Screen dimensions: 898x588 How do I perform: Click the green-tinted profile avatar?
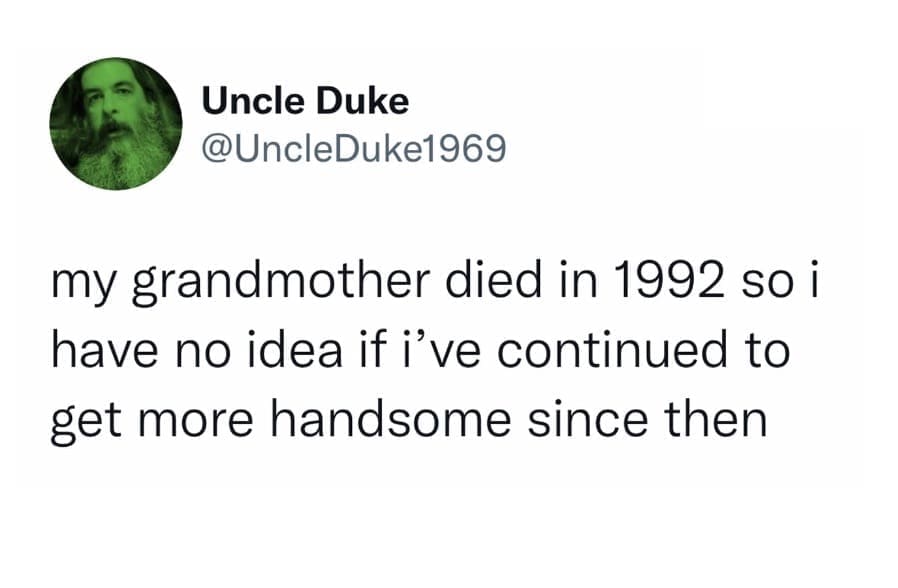(x=115, y=124)
